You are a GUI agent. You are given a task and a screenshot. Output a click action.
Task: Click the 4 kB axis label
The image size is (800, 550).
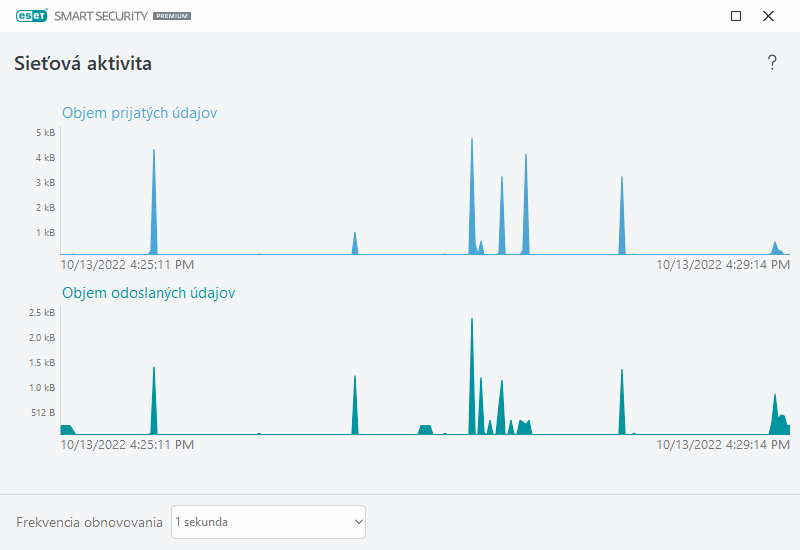[x=45, y=158]
